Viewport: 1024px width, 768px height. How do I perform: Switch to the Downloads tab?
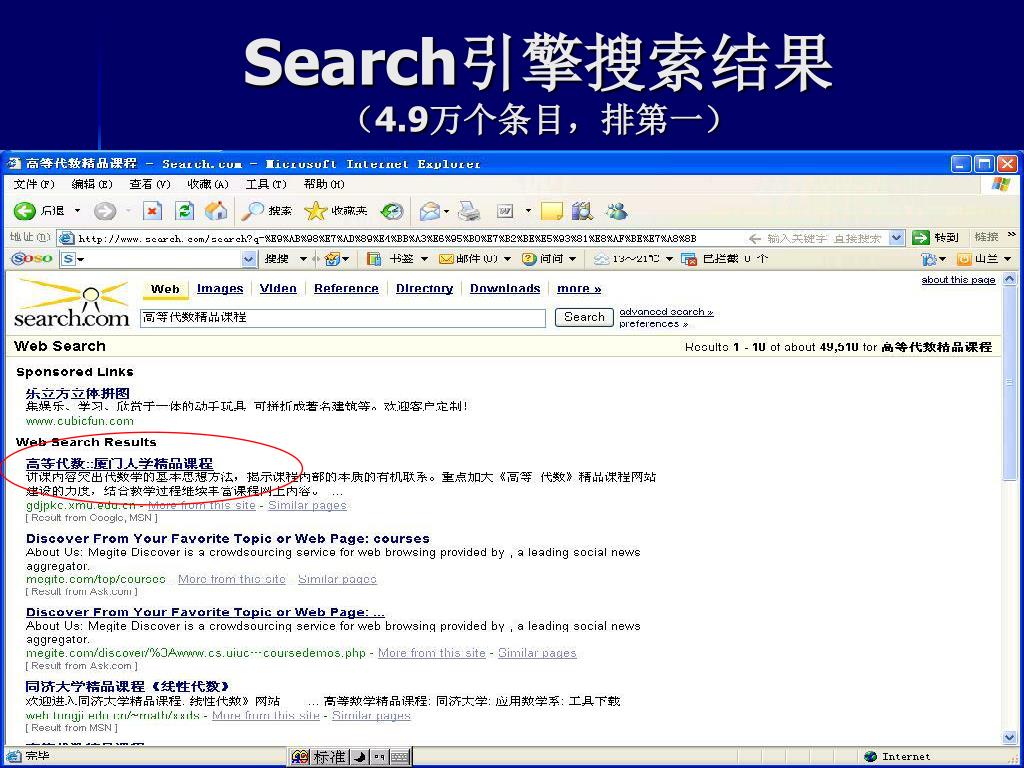[505, 289]
